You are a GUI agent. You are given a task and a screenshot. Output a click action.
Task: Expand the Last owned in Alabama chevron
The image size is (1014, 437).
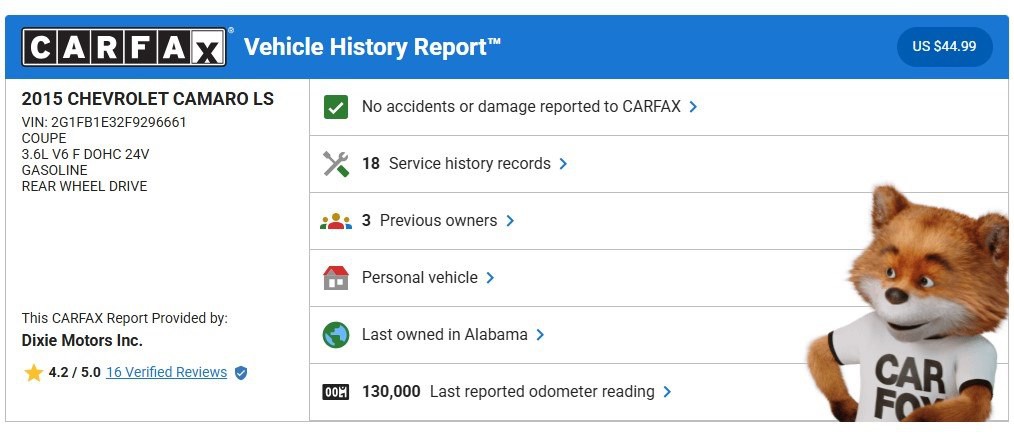pyautogui.click(x=540, y=335)
